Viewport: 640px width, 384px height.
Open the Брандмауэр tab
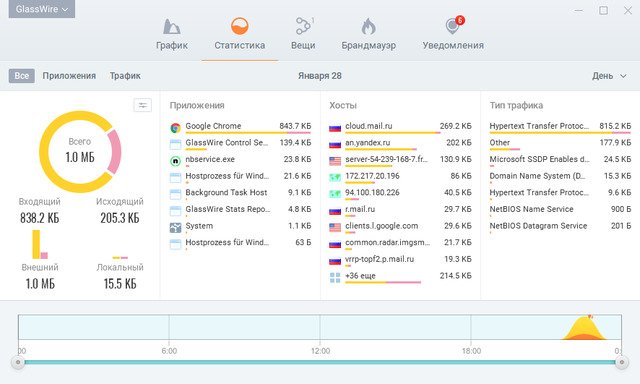coord(369,35)
